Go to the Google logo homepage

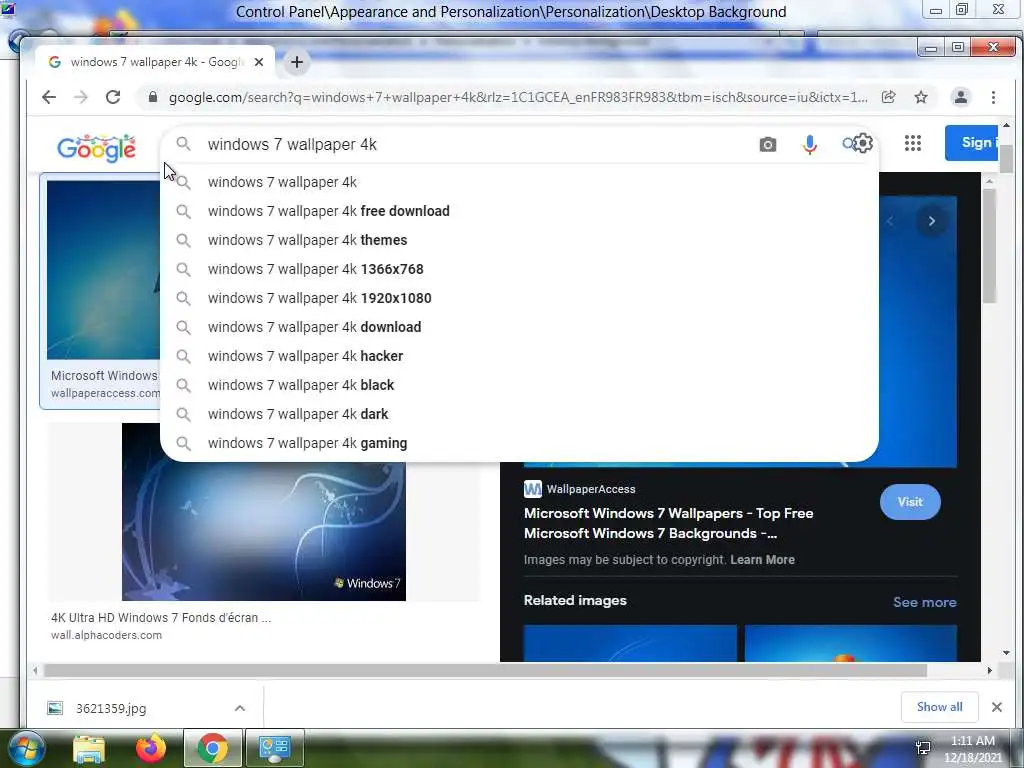pos(97,148)
